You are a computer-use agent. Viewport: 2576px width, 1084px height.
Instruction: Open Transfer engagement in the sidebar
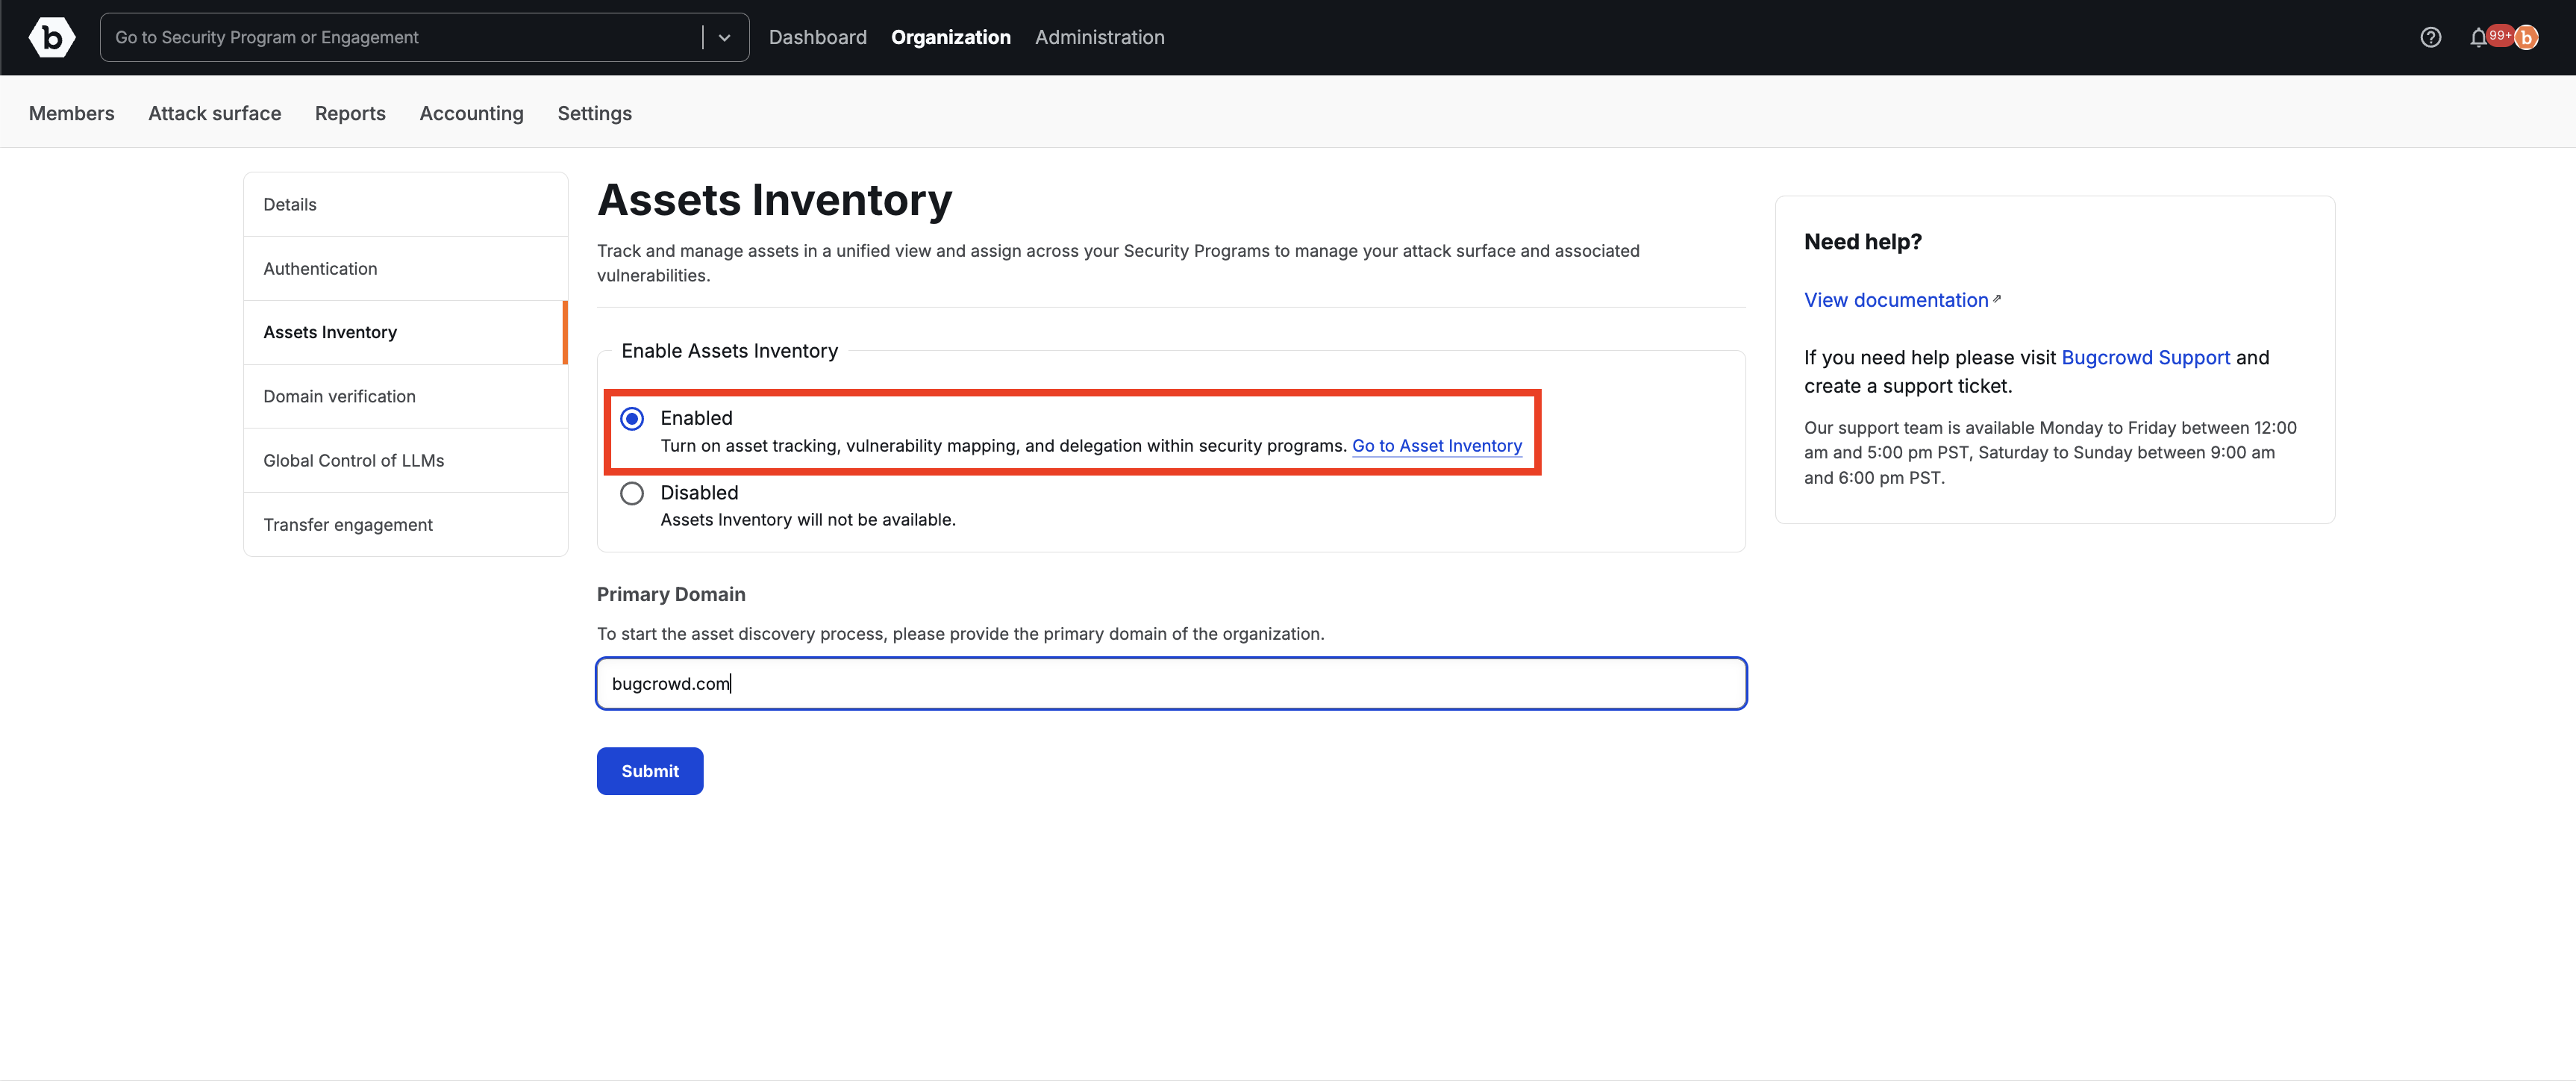coord(406,524)
